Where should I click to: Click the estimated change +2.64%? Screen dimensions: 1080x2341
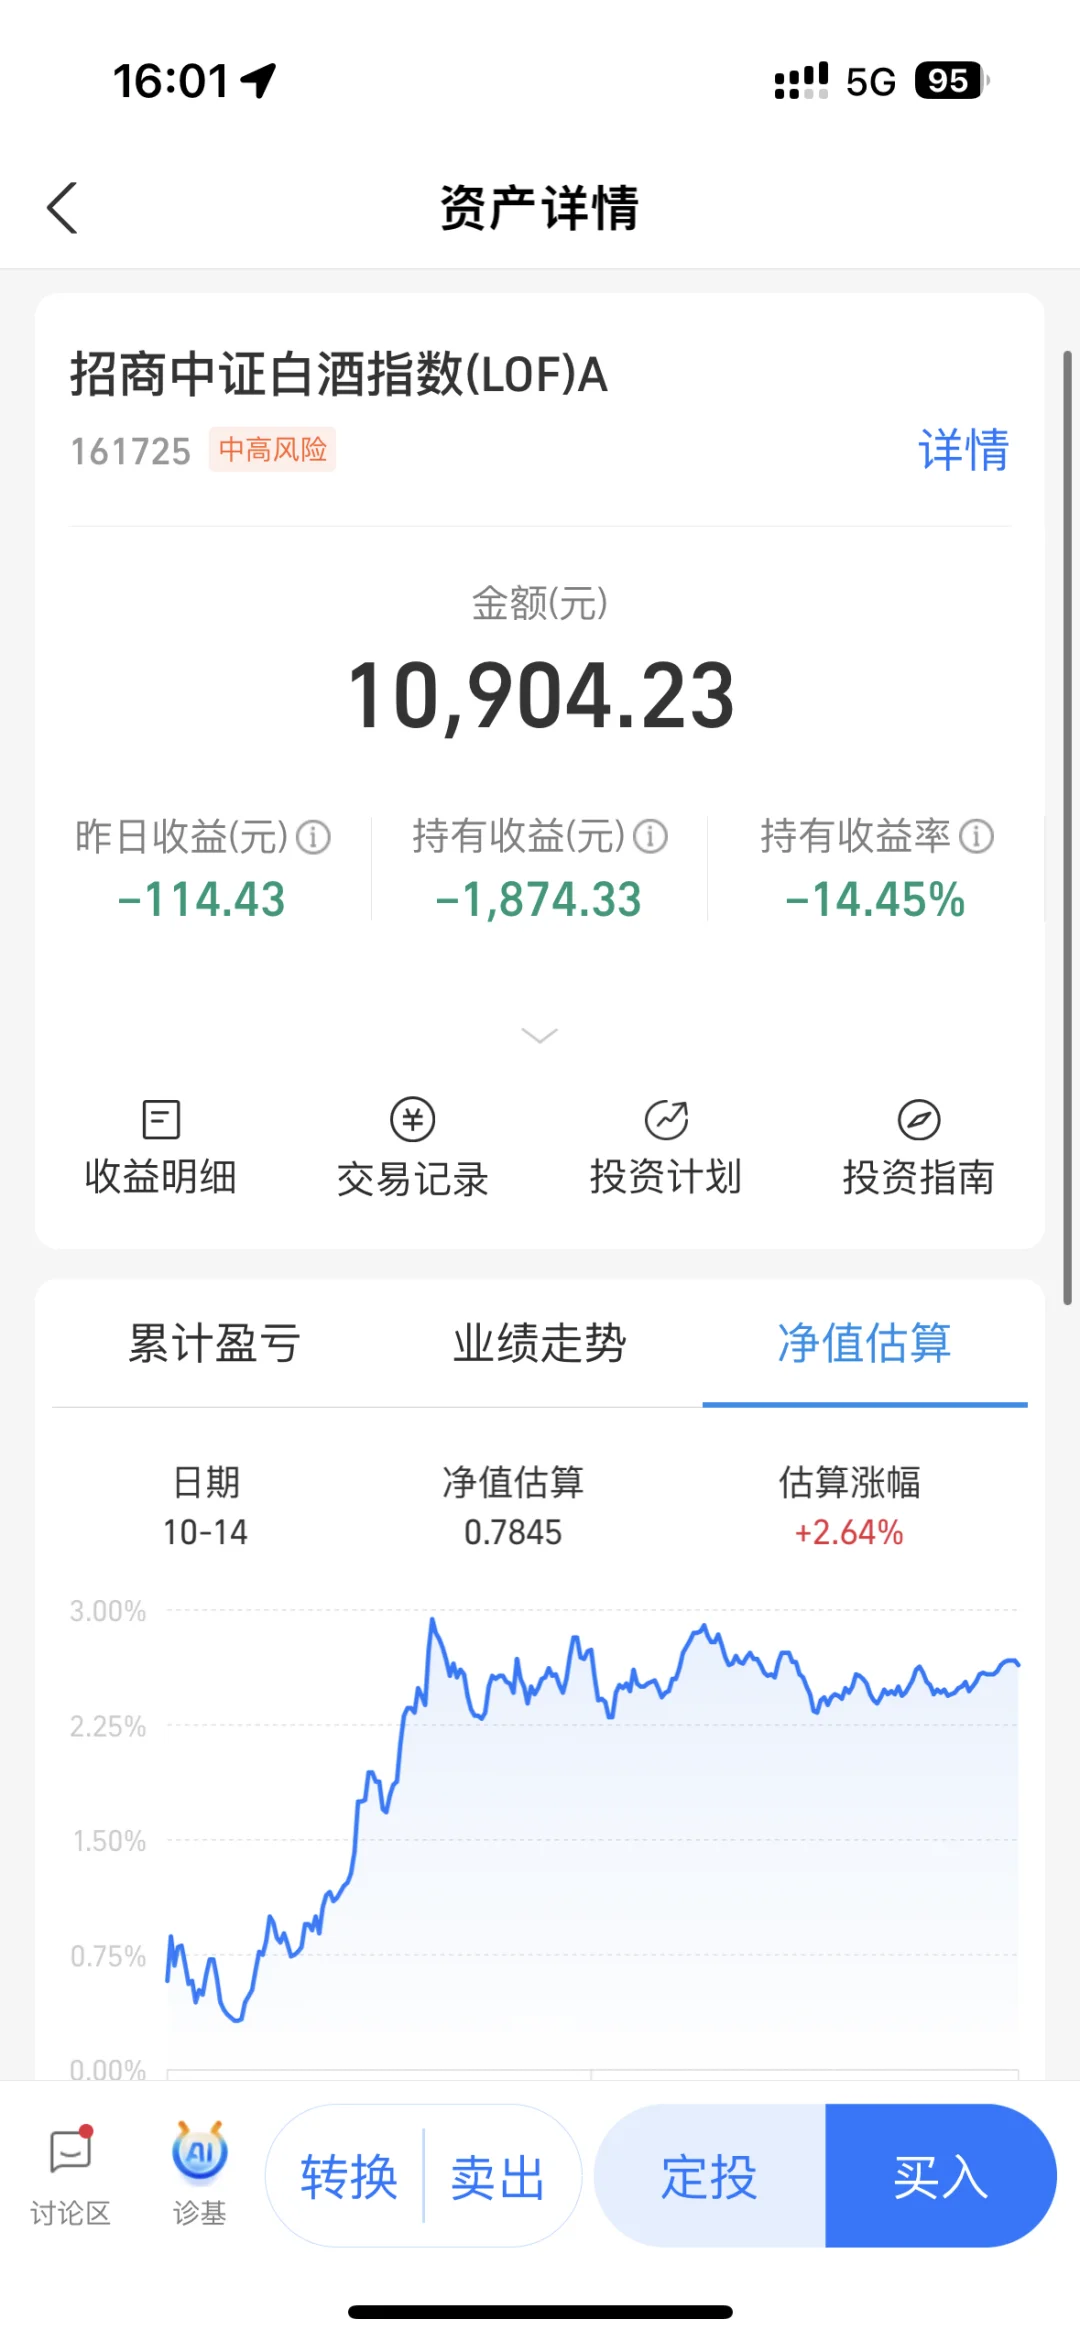point(849,1532)
